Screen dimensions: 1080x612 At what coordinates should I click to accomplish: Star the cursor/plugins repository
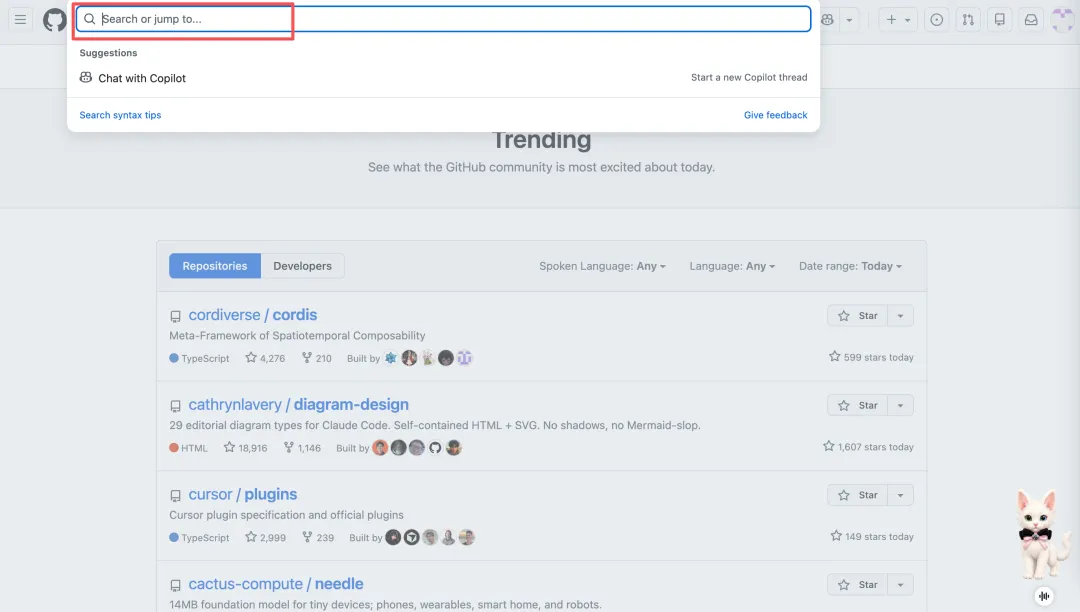tap(858, 495)
